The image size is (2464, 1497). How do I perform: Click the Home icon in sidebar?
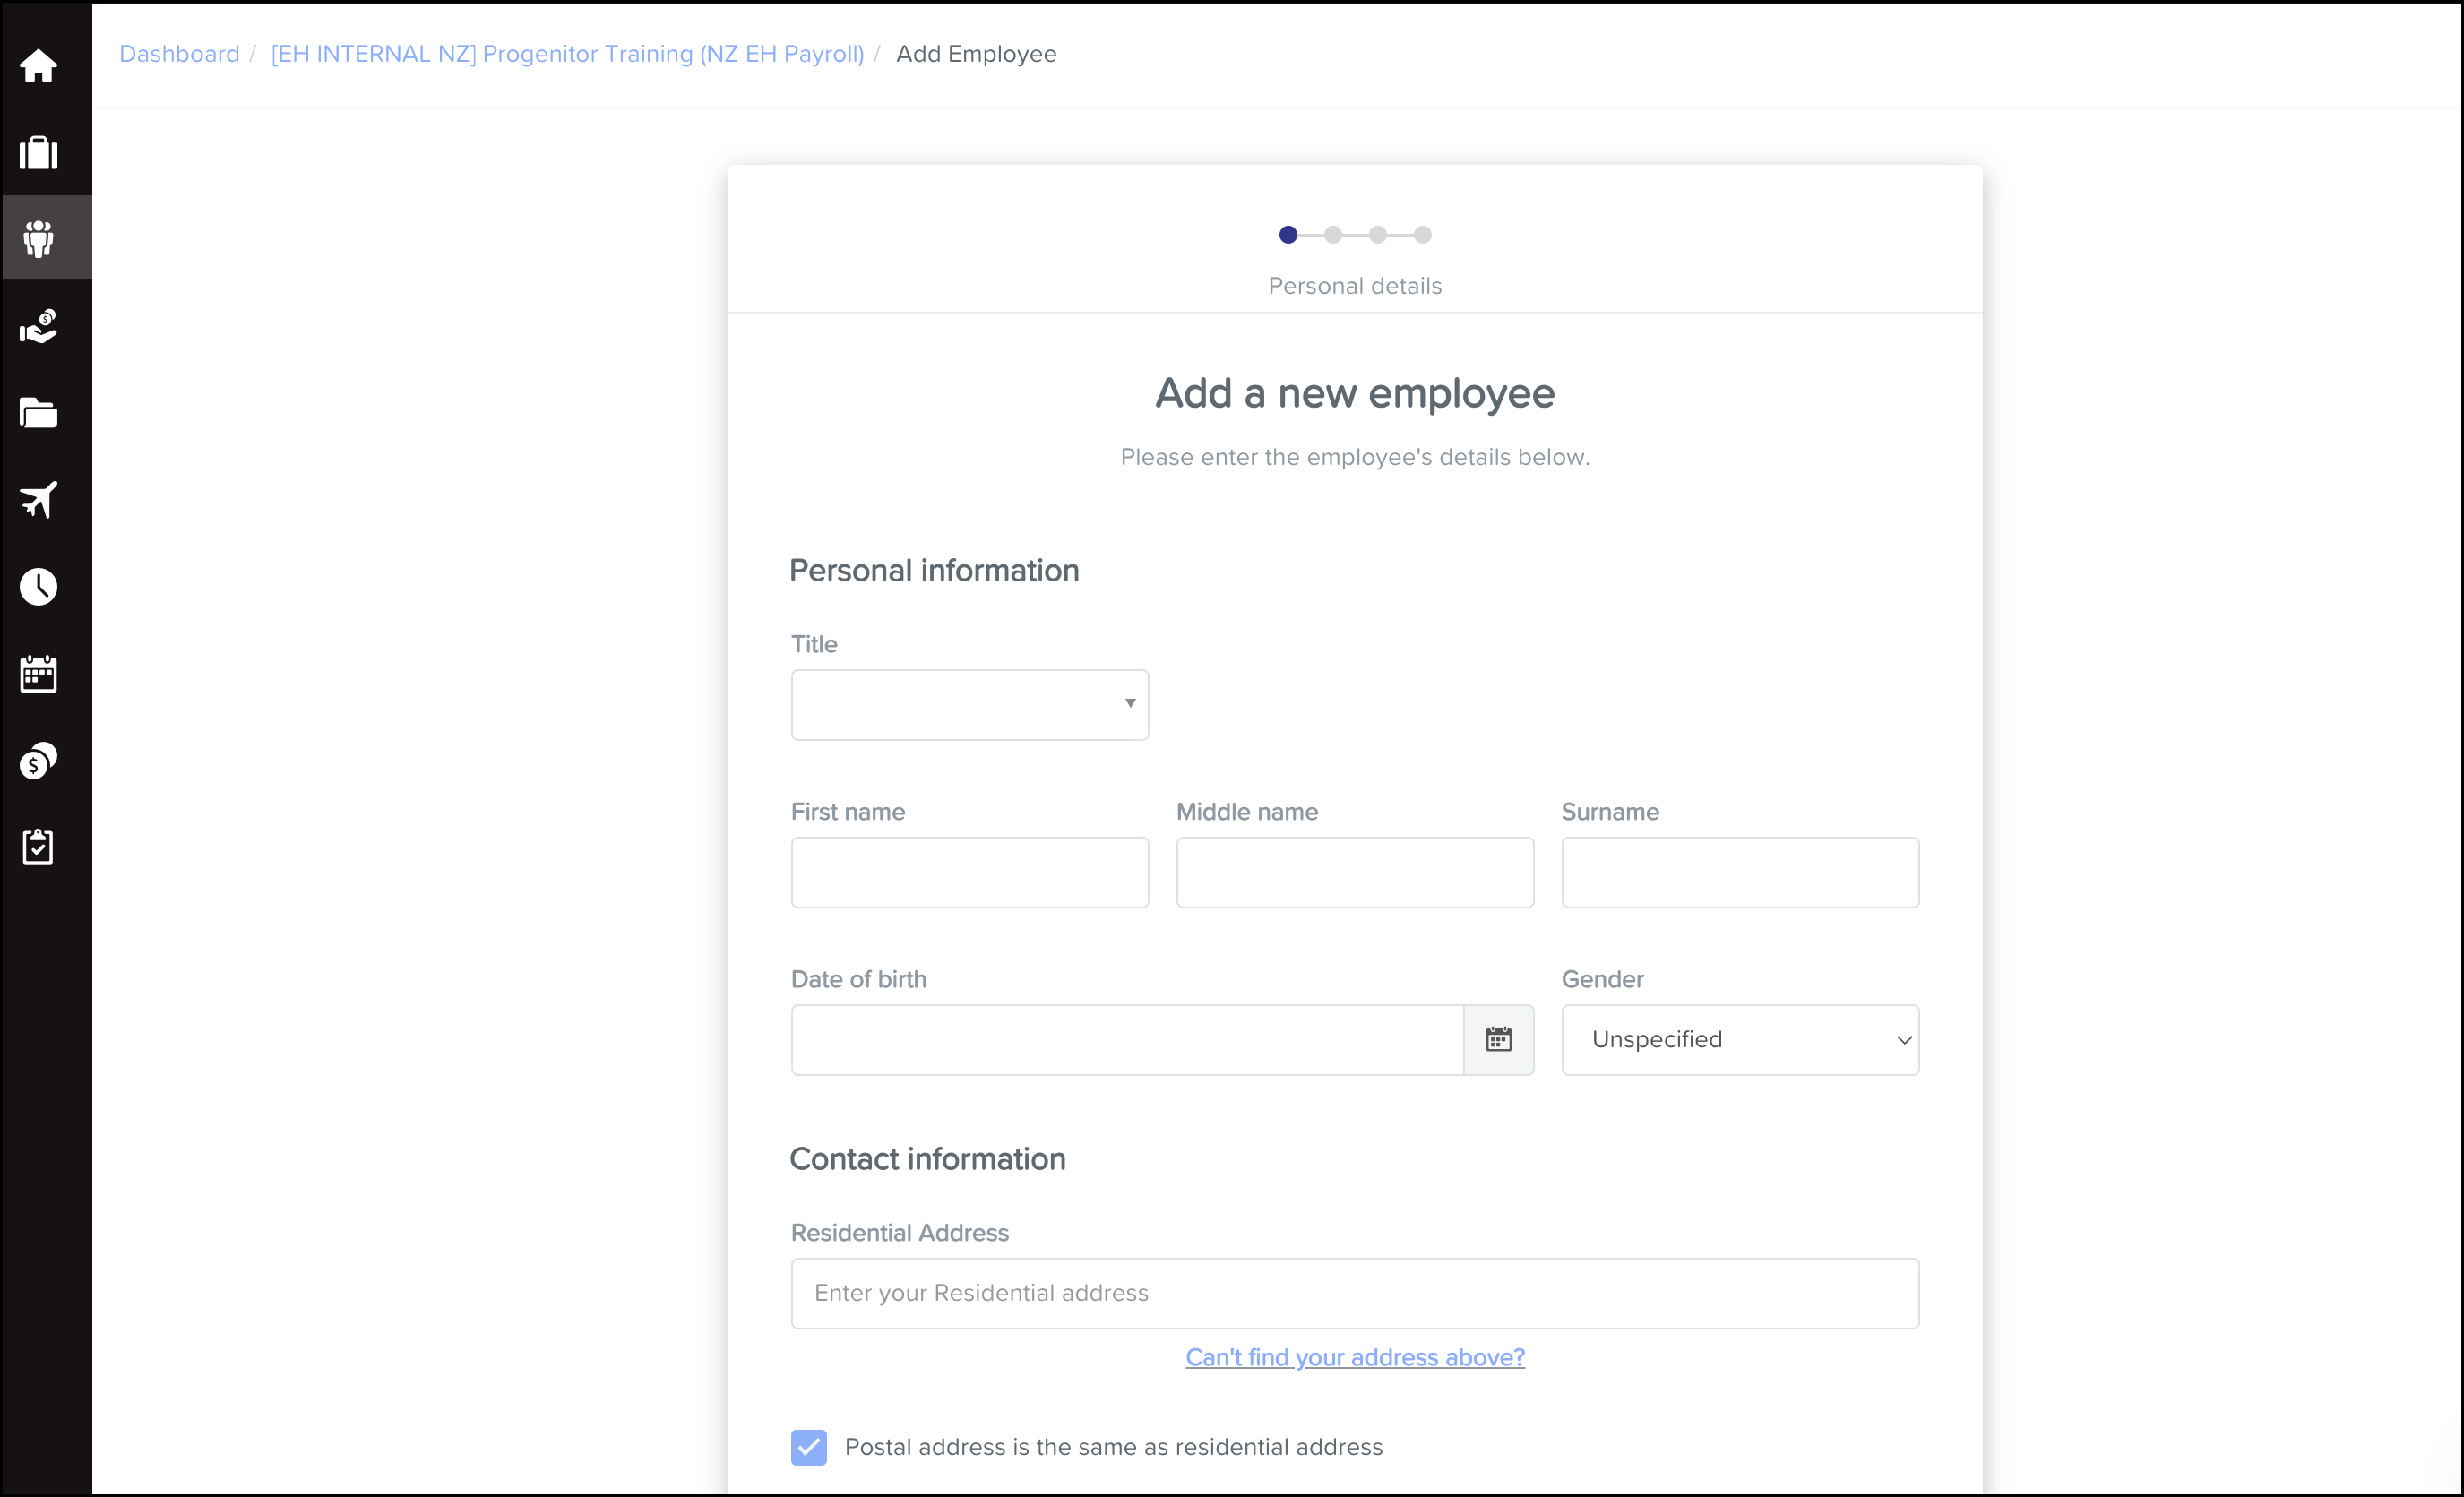pyautogui.click(x=38, y=66)
